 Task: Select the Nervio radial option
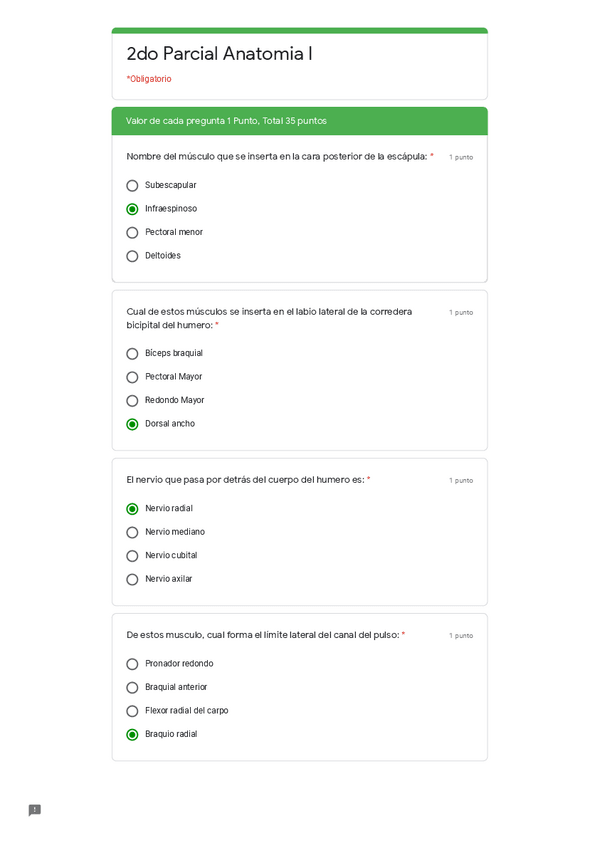[x=132, y=509]
